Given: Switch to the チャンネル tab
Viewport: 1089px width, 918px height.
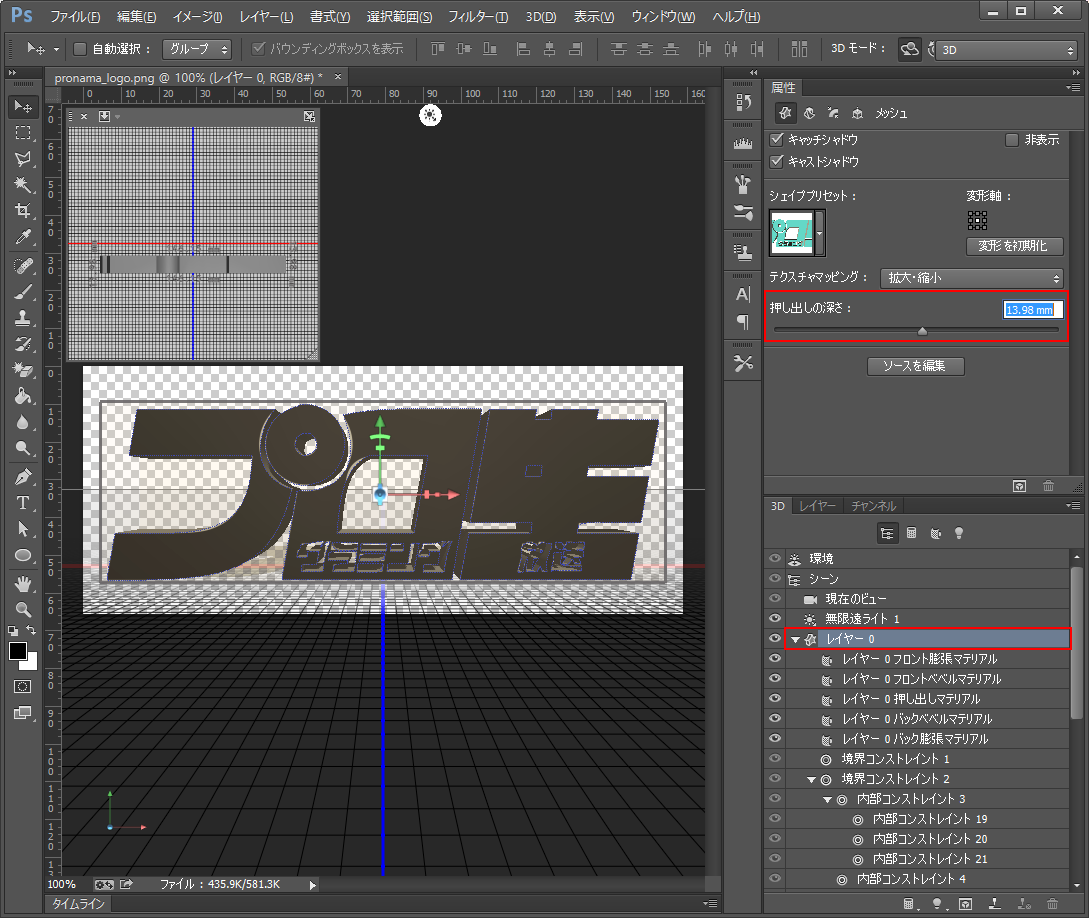Looking at the screenshot, I should click(873, 506).
